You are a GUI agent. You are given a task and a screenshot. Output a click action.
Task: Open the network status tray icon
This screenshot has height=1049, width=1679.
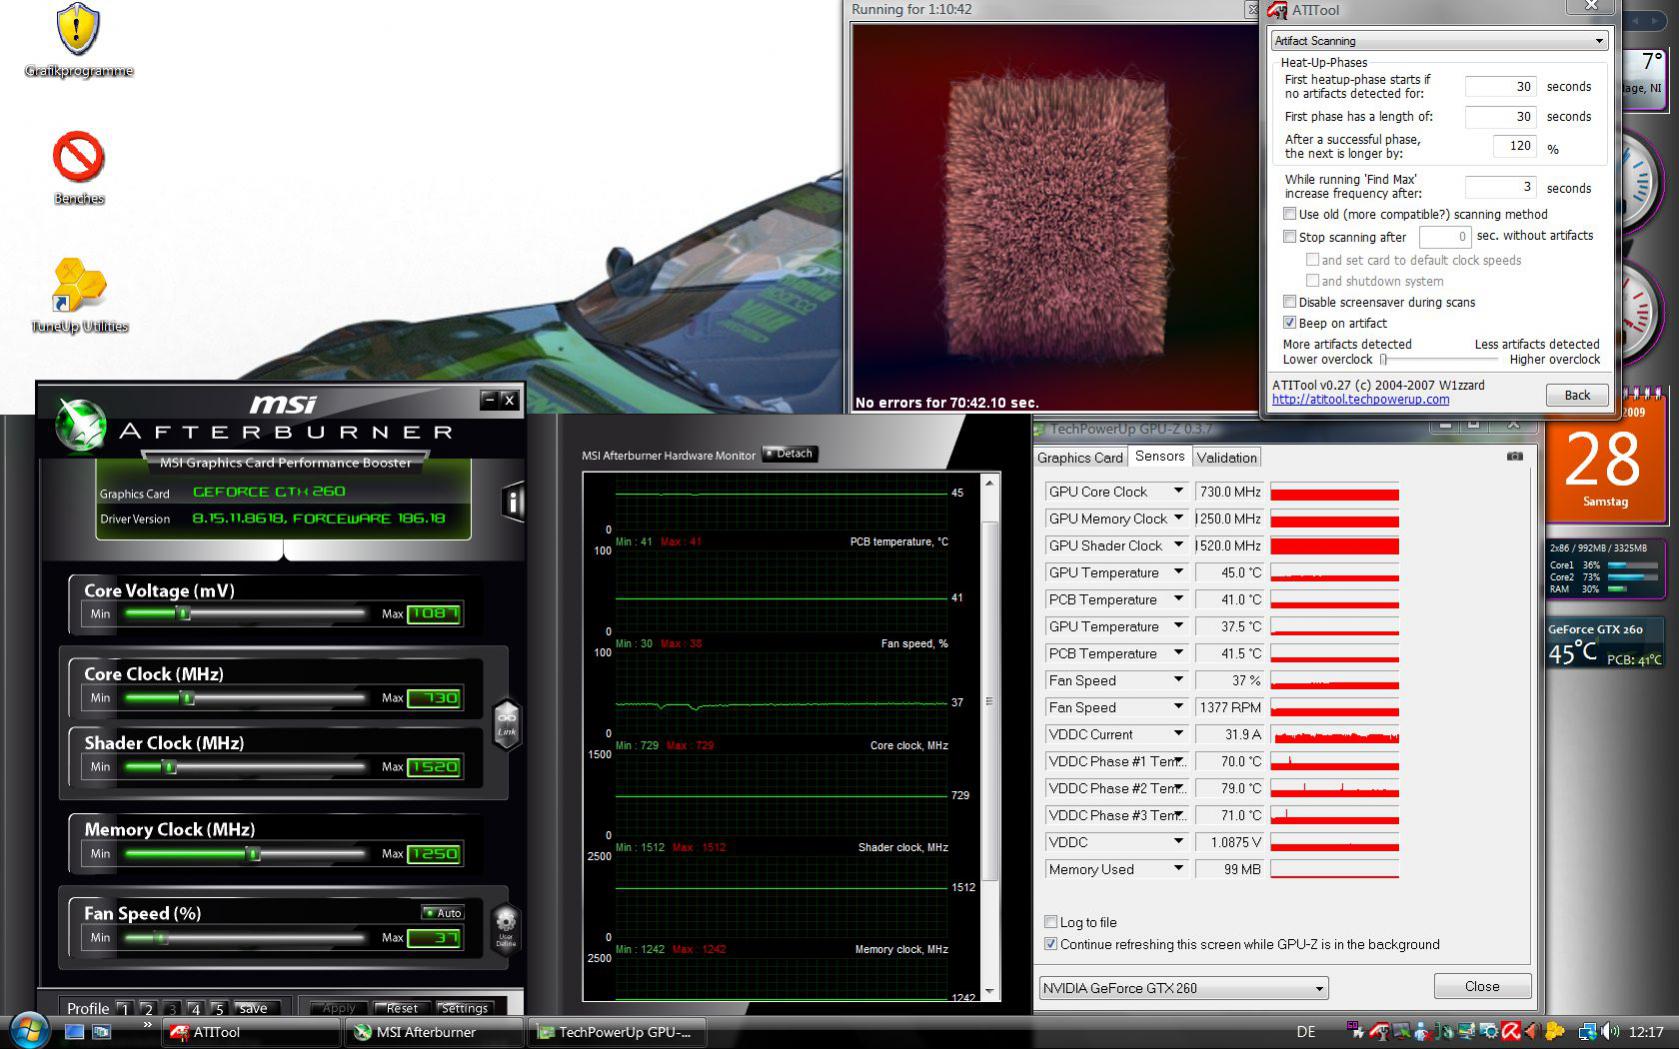[1587, 1031]
